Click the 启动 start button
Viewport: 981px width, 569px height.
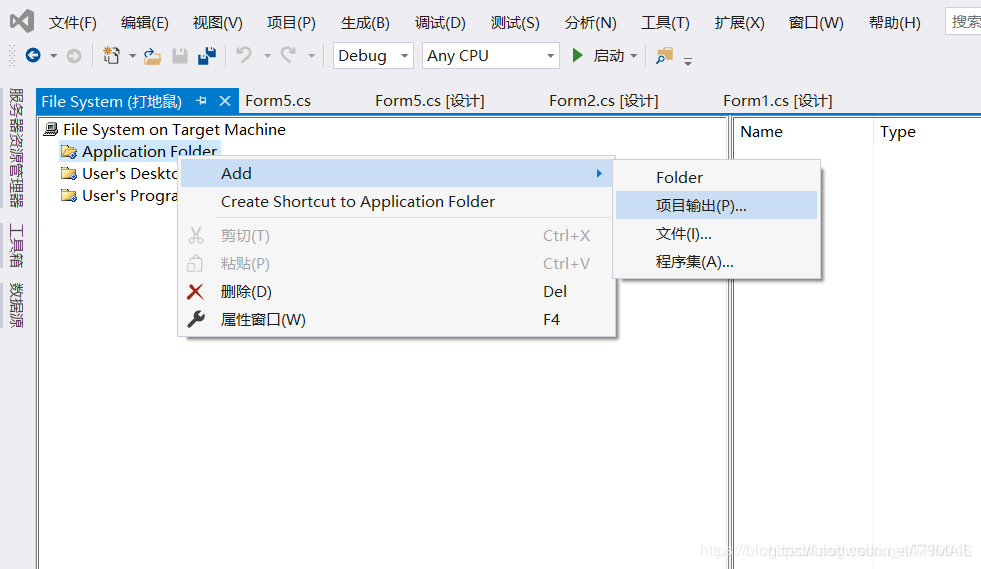coord(598,56)
